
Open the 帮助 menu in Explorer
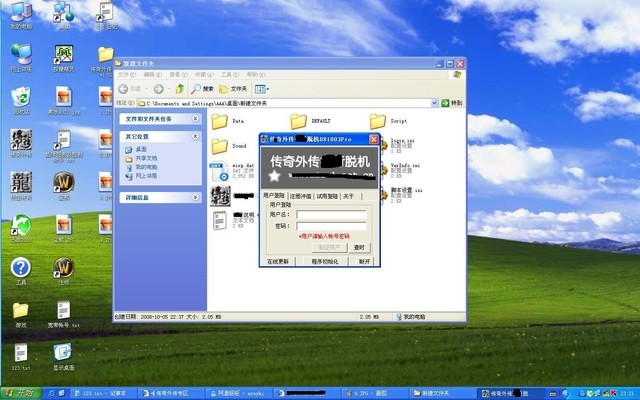click(256, 75)
